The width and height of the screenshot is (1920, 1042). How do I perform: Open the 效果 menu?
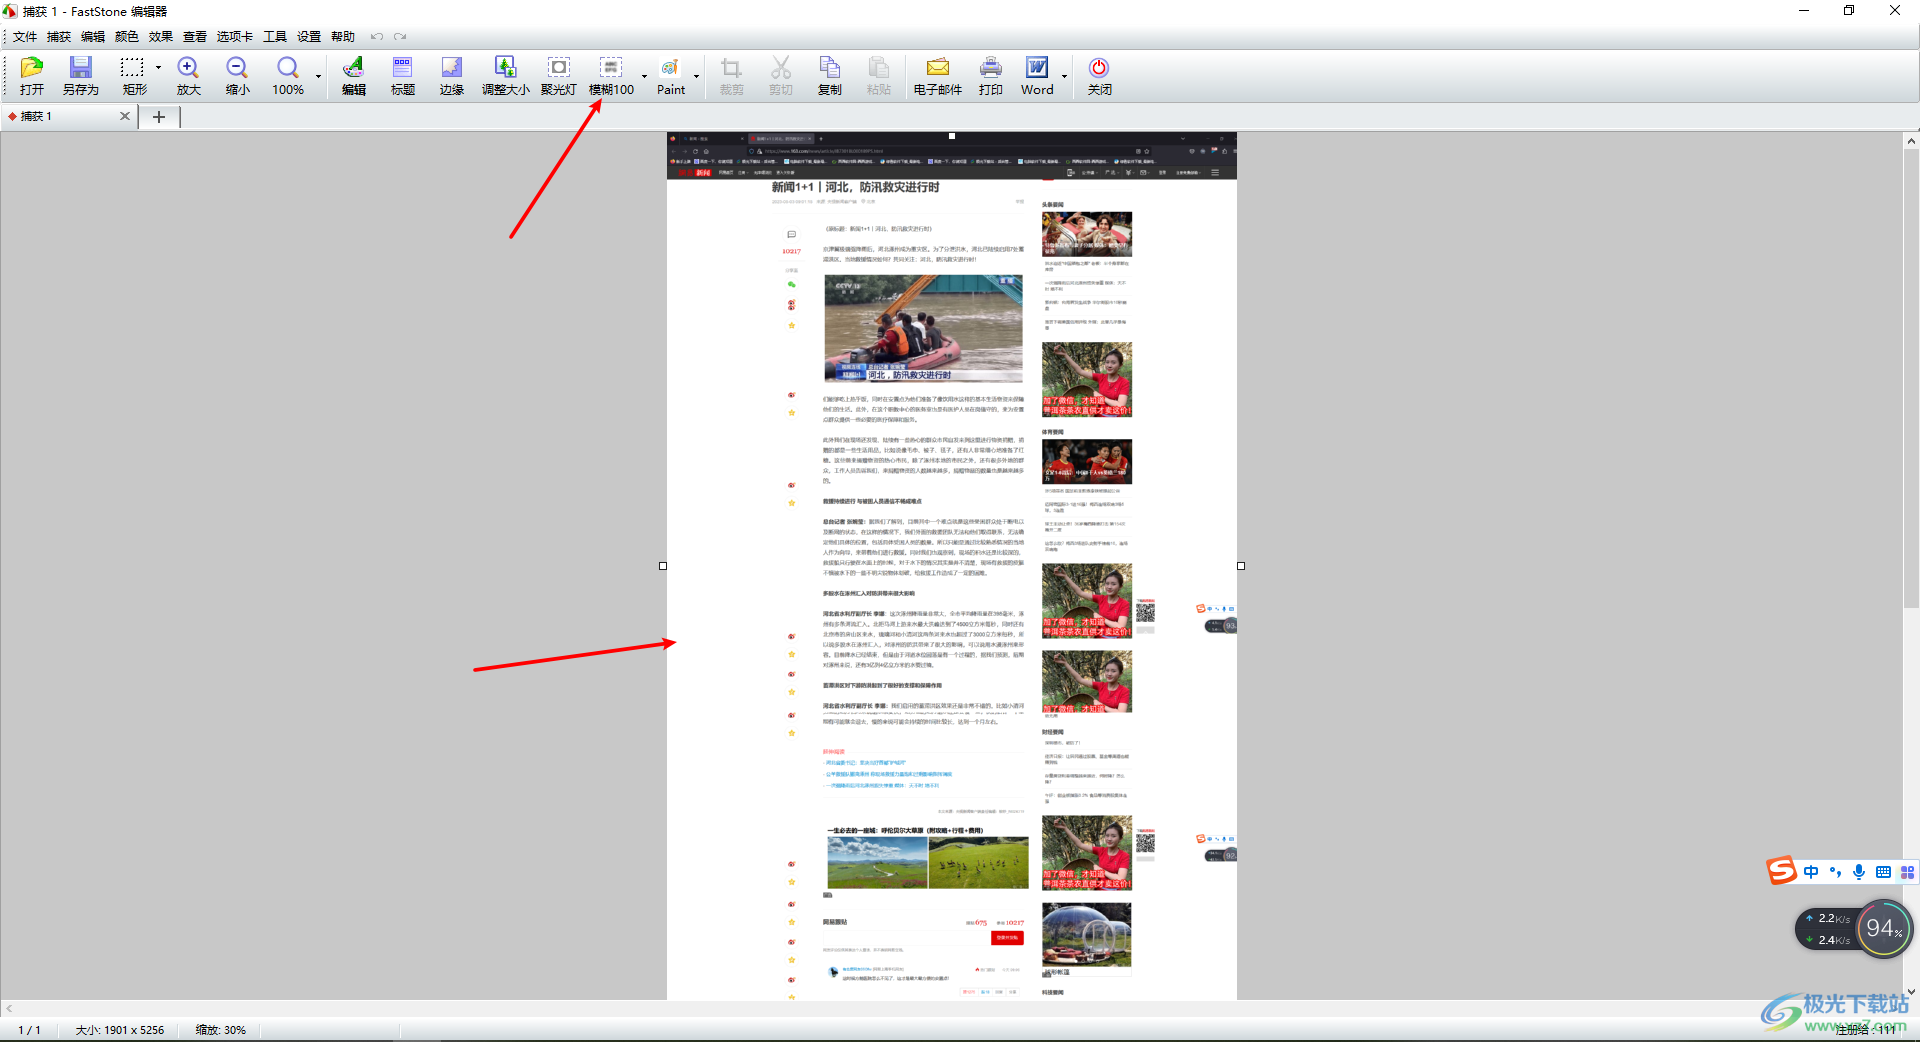pyautogui.click(x=161, y=37)
